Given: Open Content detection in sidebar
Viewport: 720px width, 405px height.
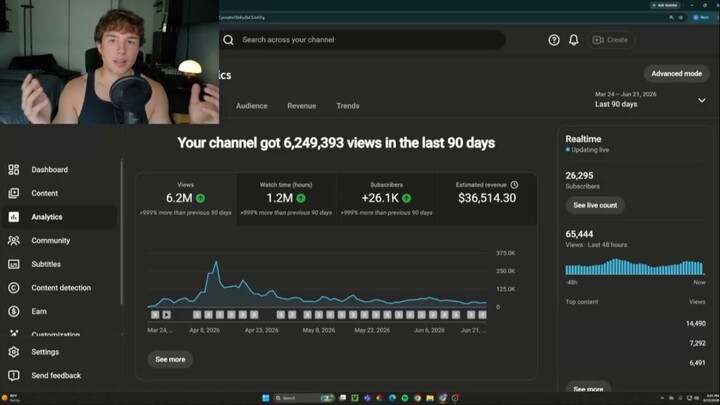Looking at the screenshot, I should 61,288.
